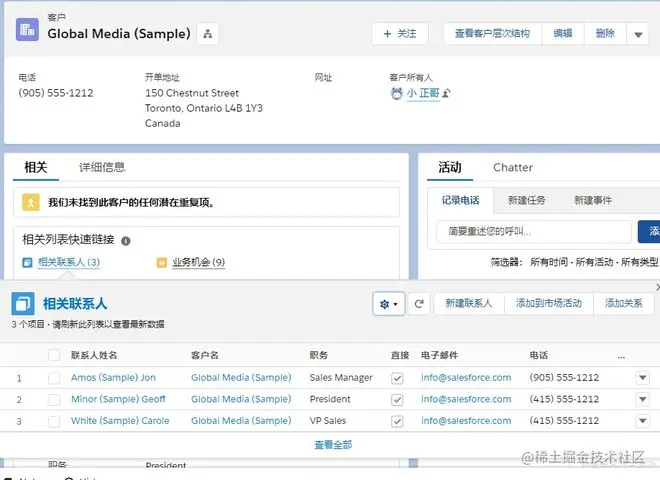This screenshot has width=660, height=480.
Task: Close the related contacts popup panel
Action: (x=658, y=287)
